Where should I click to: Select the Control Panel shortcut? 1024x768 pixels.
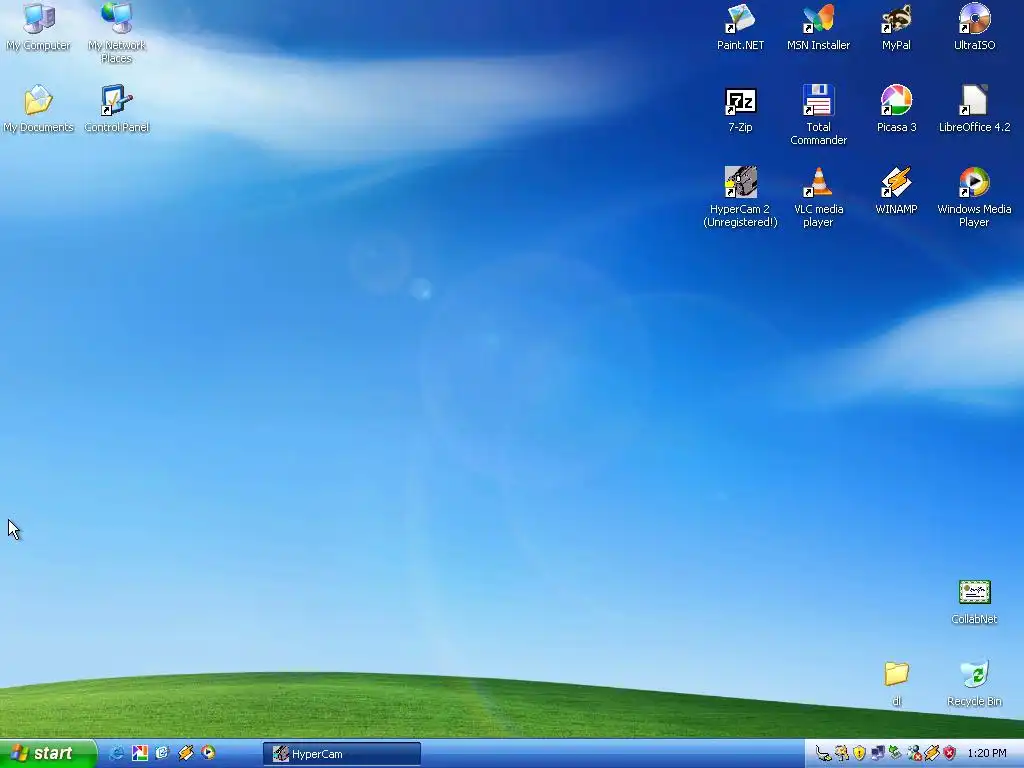tap(117, 108)
